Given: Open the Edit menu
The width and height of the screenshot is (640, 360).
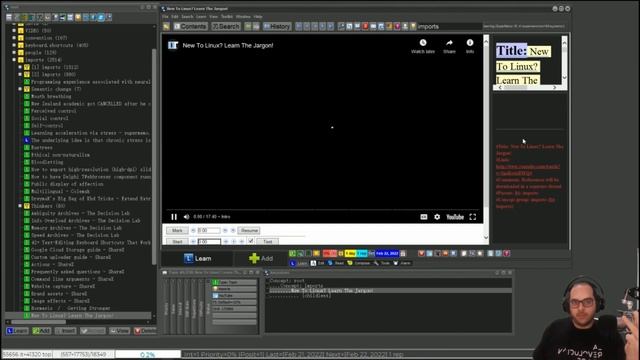Looking at the screenshot, I should (175, 17).
